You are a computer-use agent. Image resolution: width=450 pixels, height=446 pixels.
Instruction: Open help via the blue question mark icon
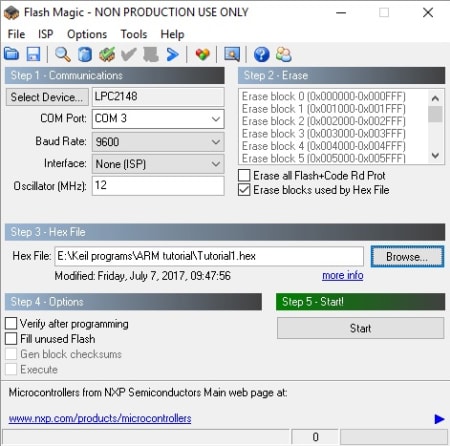262,54
